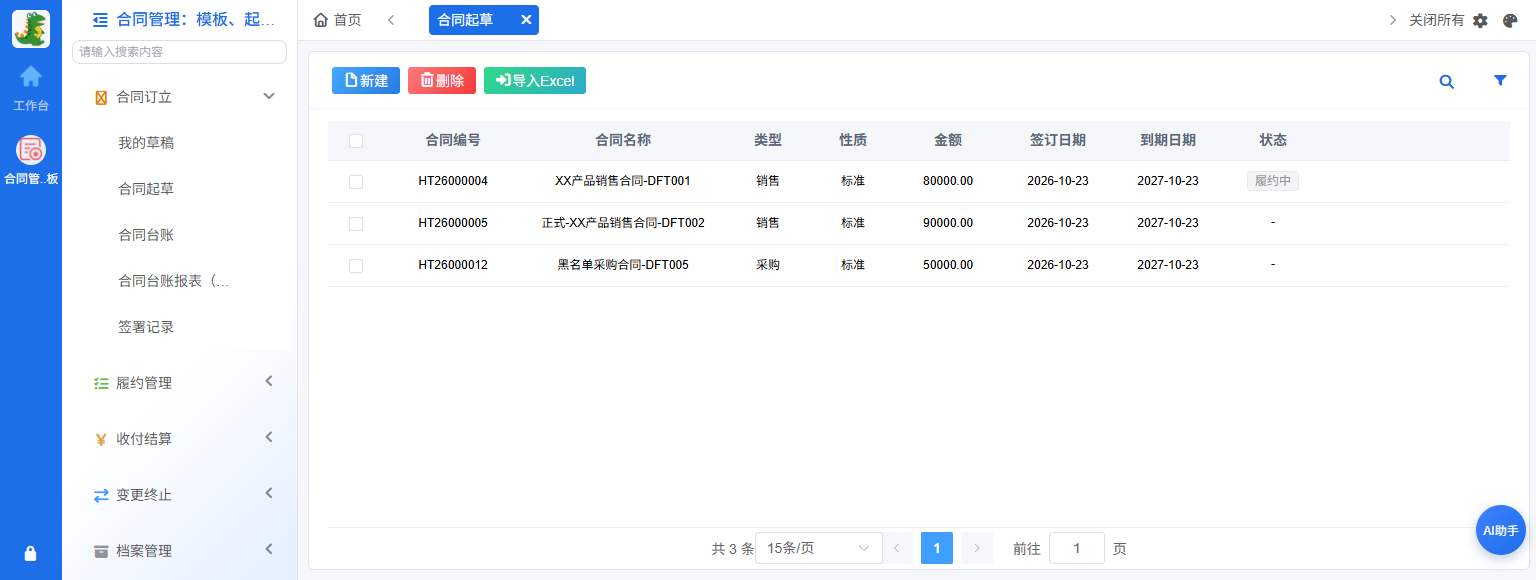The width and height of the screenshot is (1536, 580).
Task: Click the 合同订立 hourglass icon
Action: click(100, 97)
